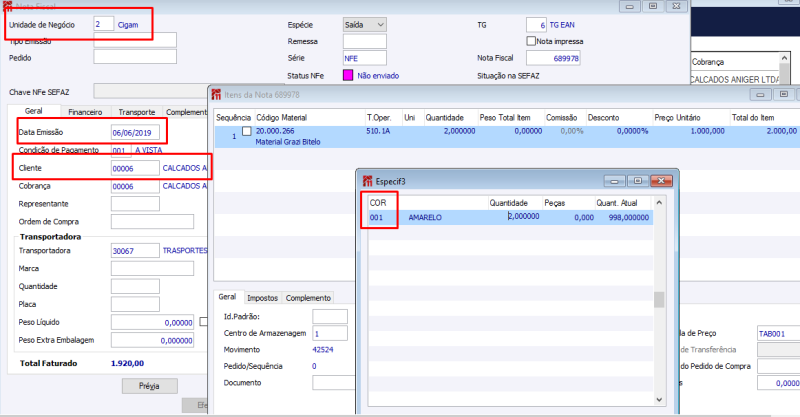Click the Remessa input field
The height and width of the screenshot is (417, 800).
point(365,41)
